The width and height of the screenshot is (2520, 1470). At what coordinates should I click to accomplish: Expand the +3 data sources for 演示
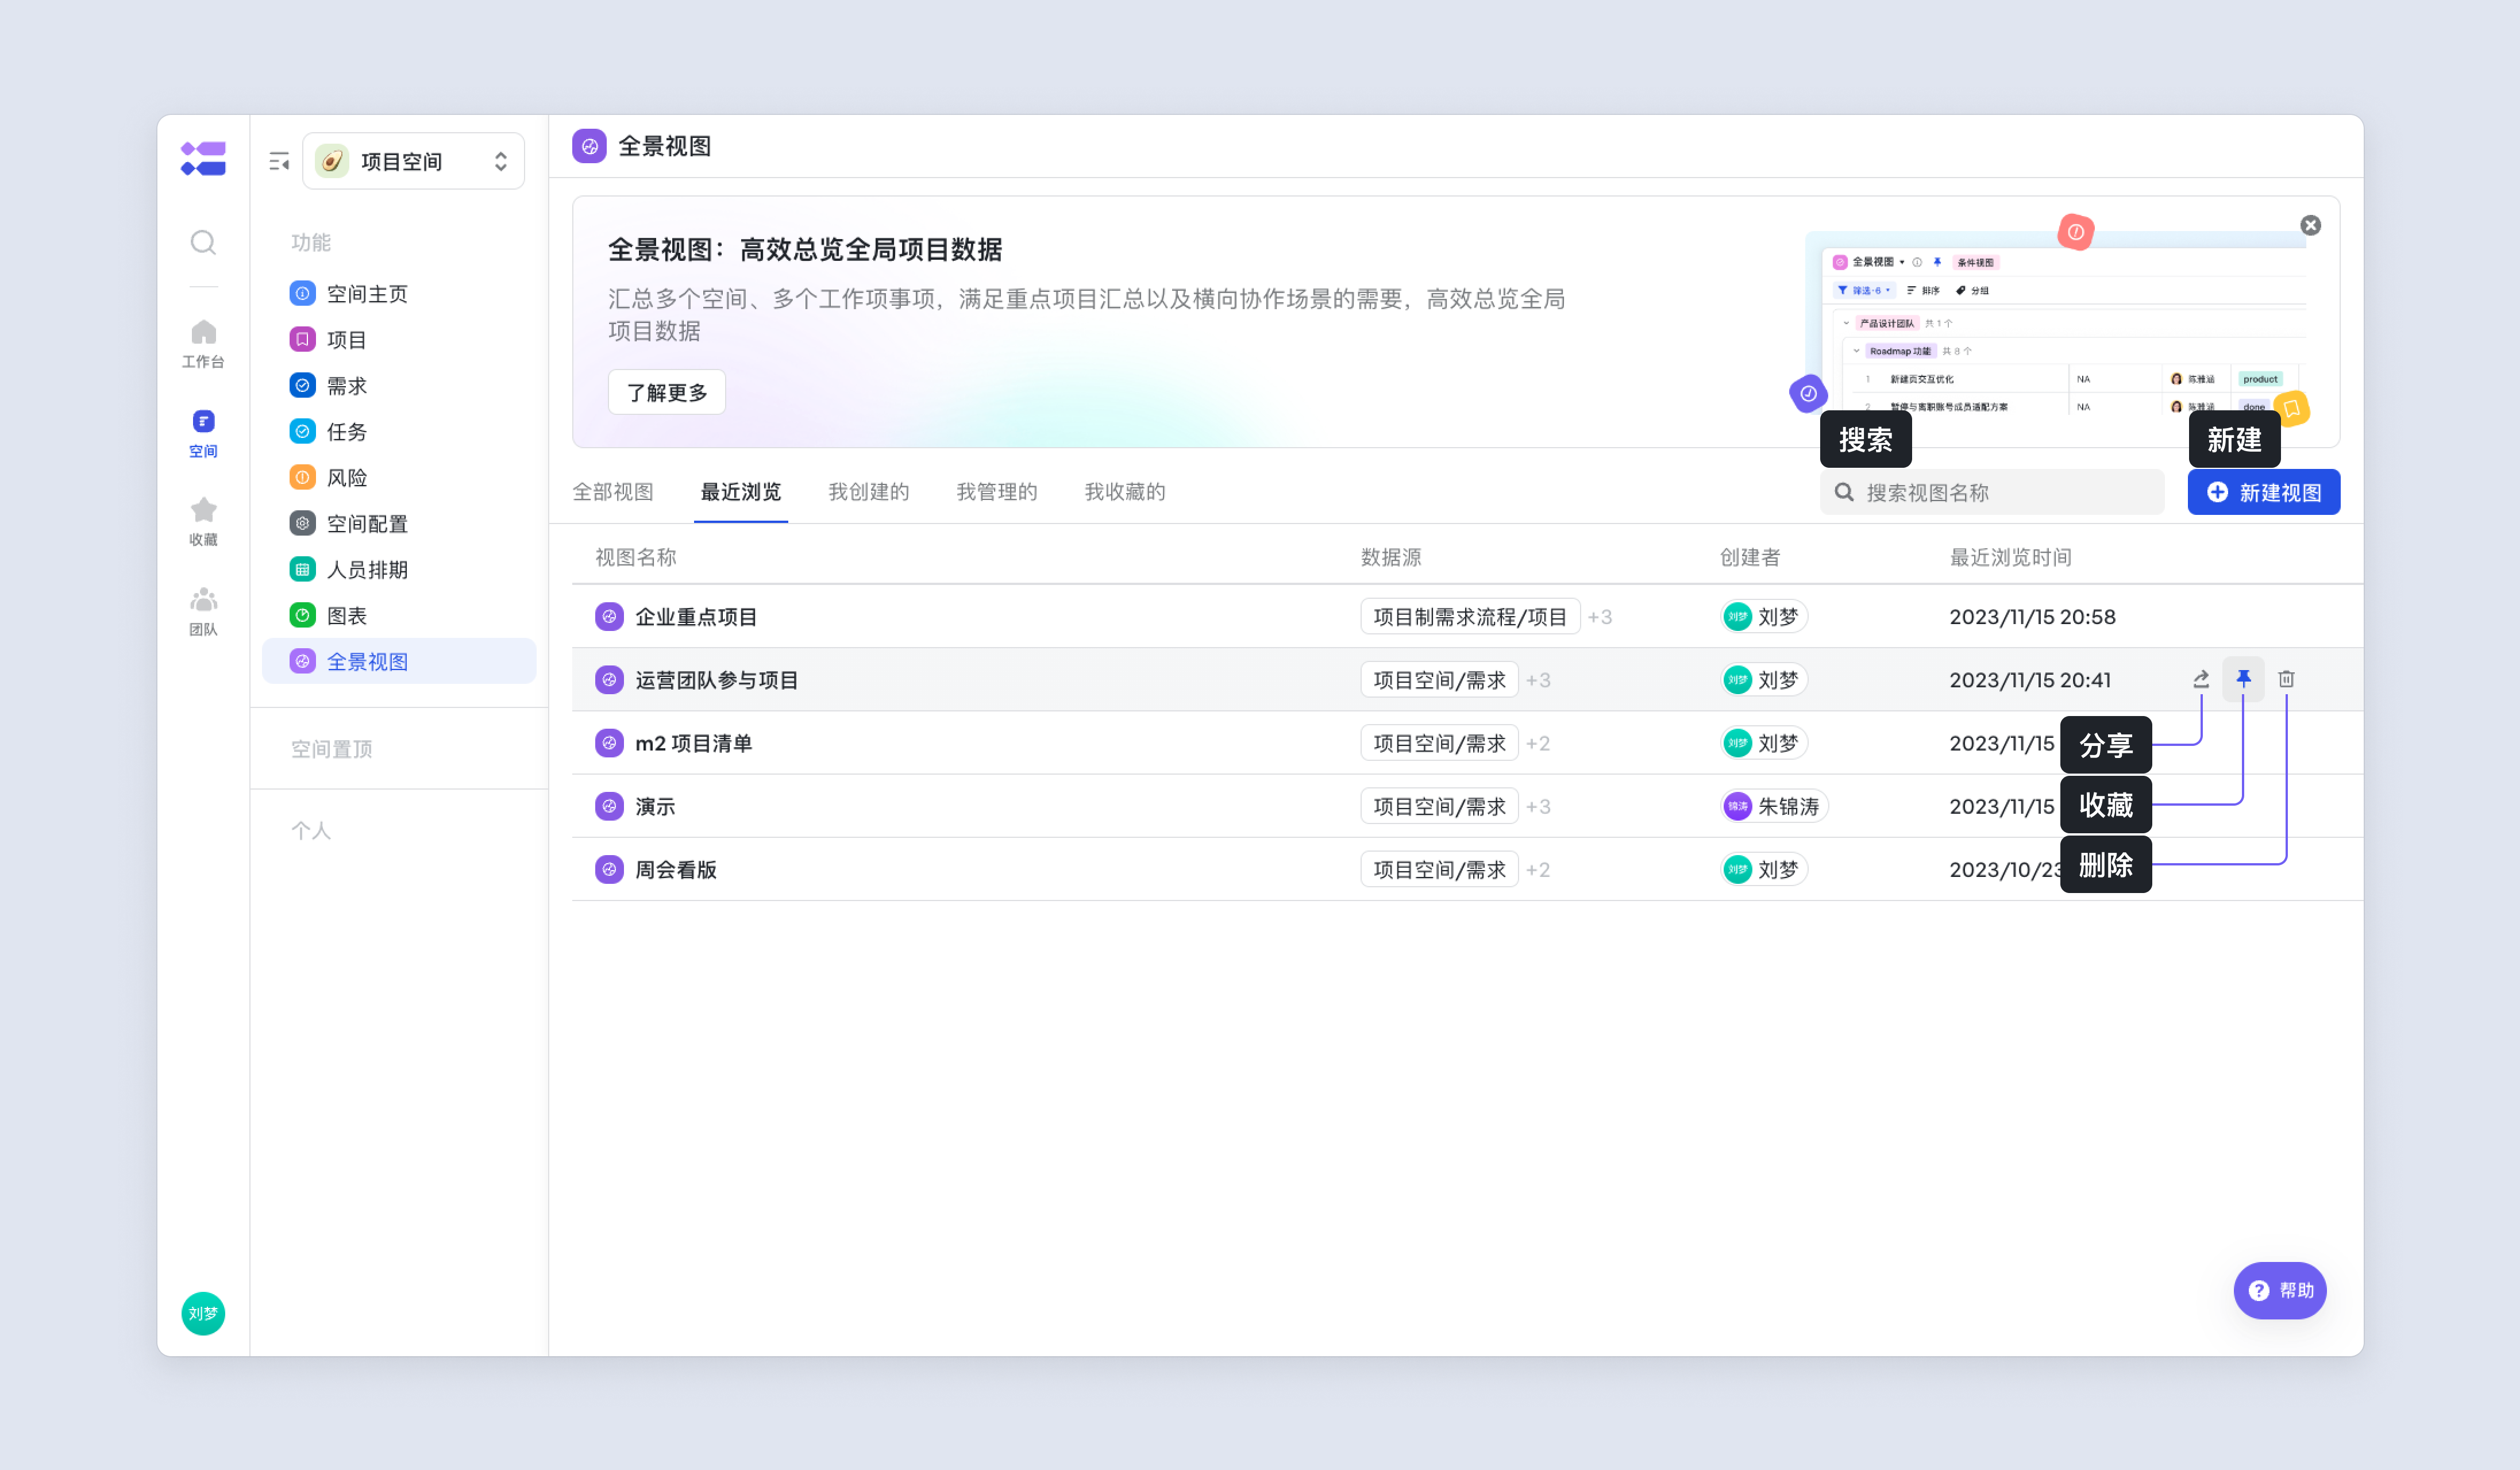coord(1539,805)
